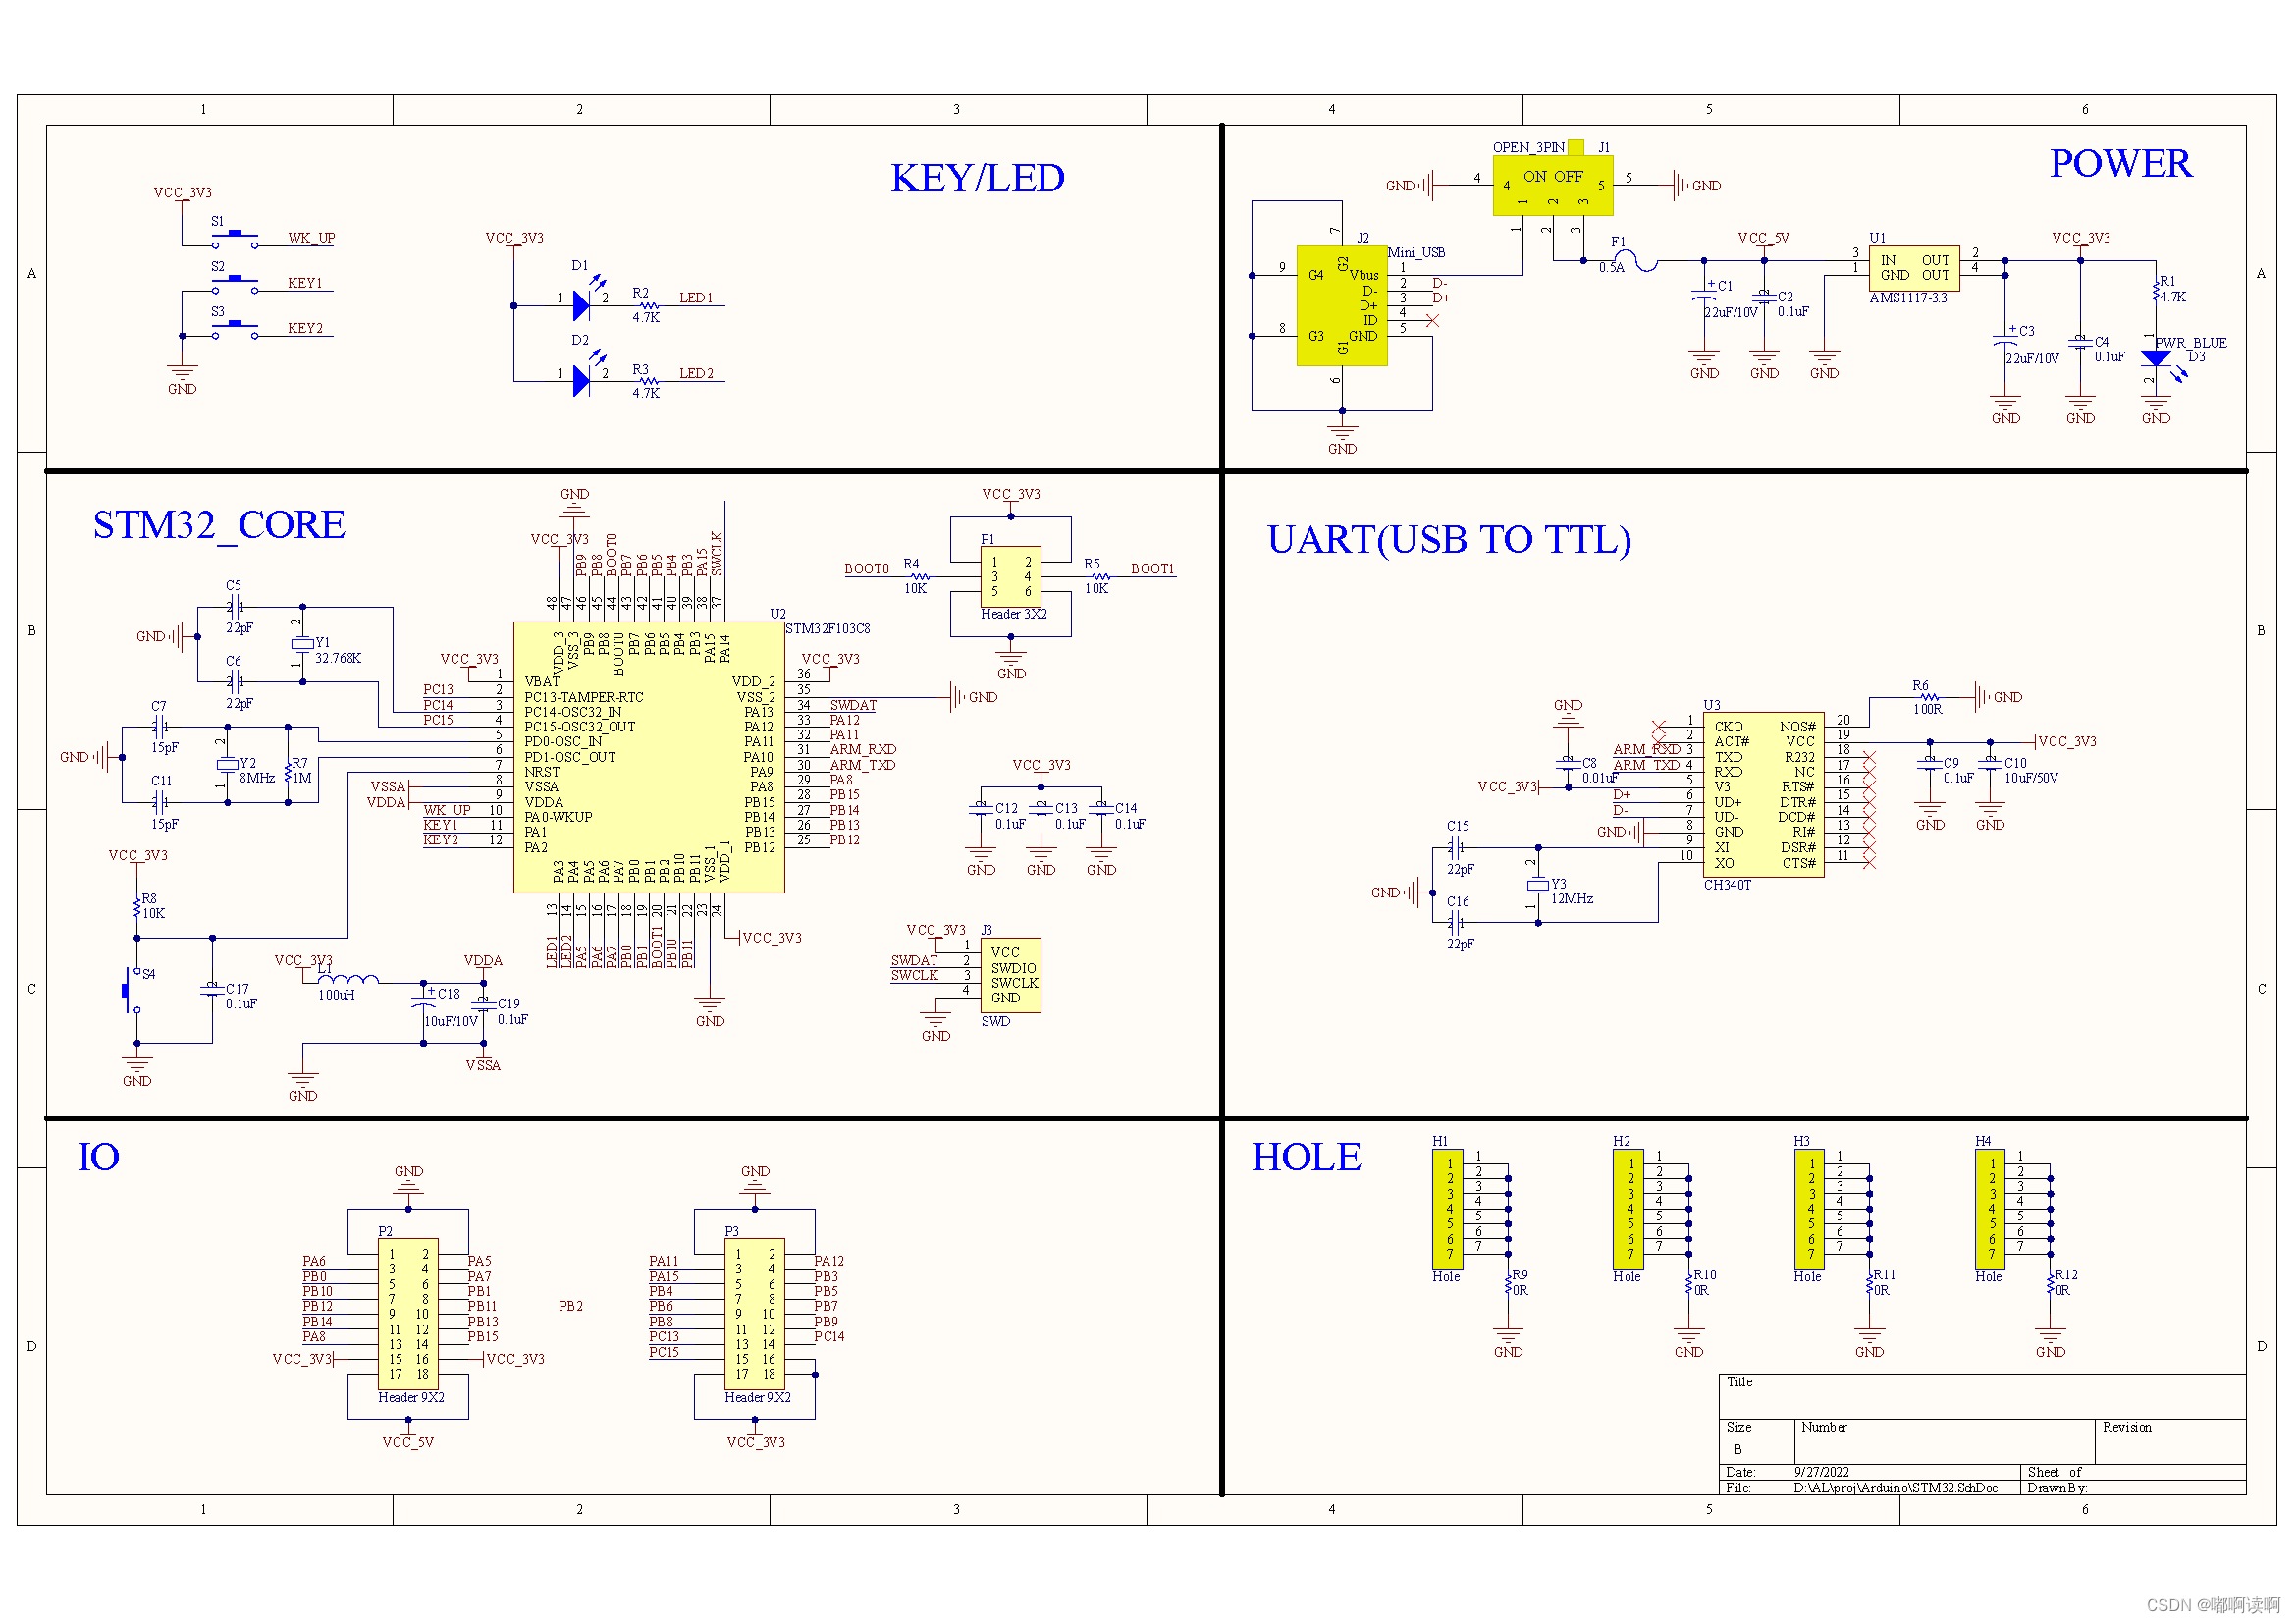The height and width of the screenshot is (1623, 2296).
Task: Select the 32.768K crystal Y1
Action: tap(302, 644)
